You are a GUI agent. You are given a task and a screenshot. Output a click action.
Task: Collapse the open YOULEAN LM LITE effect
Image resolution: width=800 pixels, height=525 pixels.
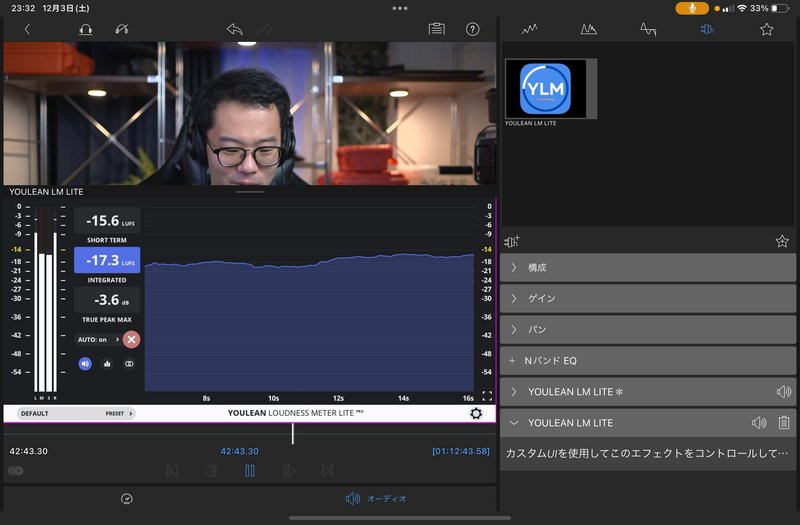[x=514, y=423]
